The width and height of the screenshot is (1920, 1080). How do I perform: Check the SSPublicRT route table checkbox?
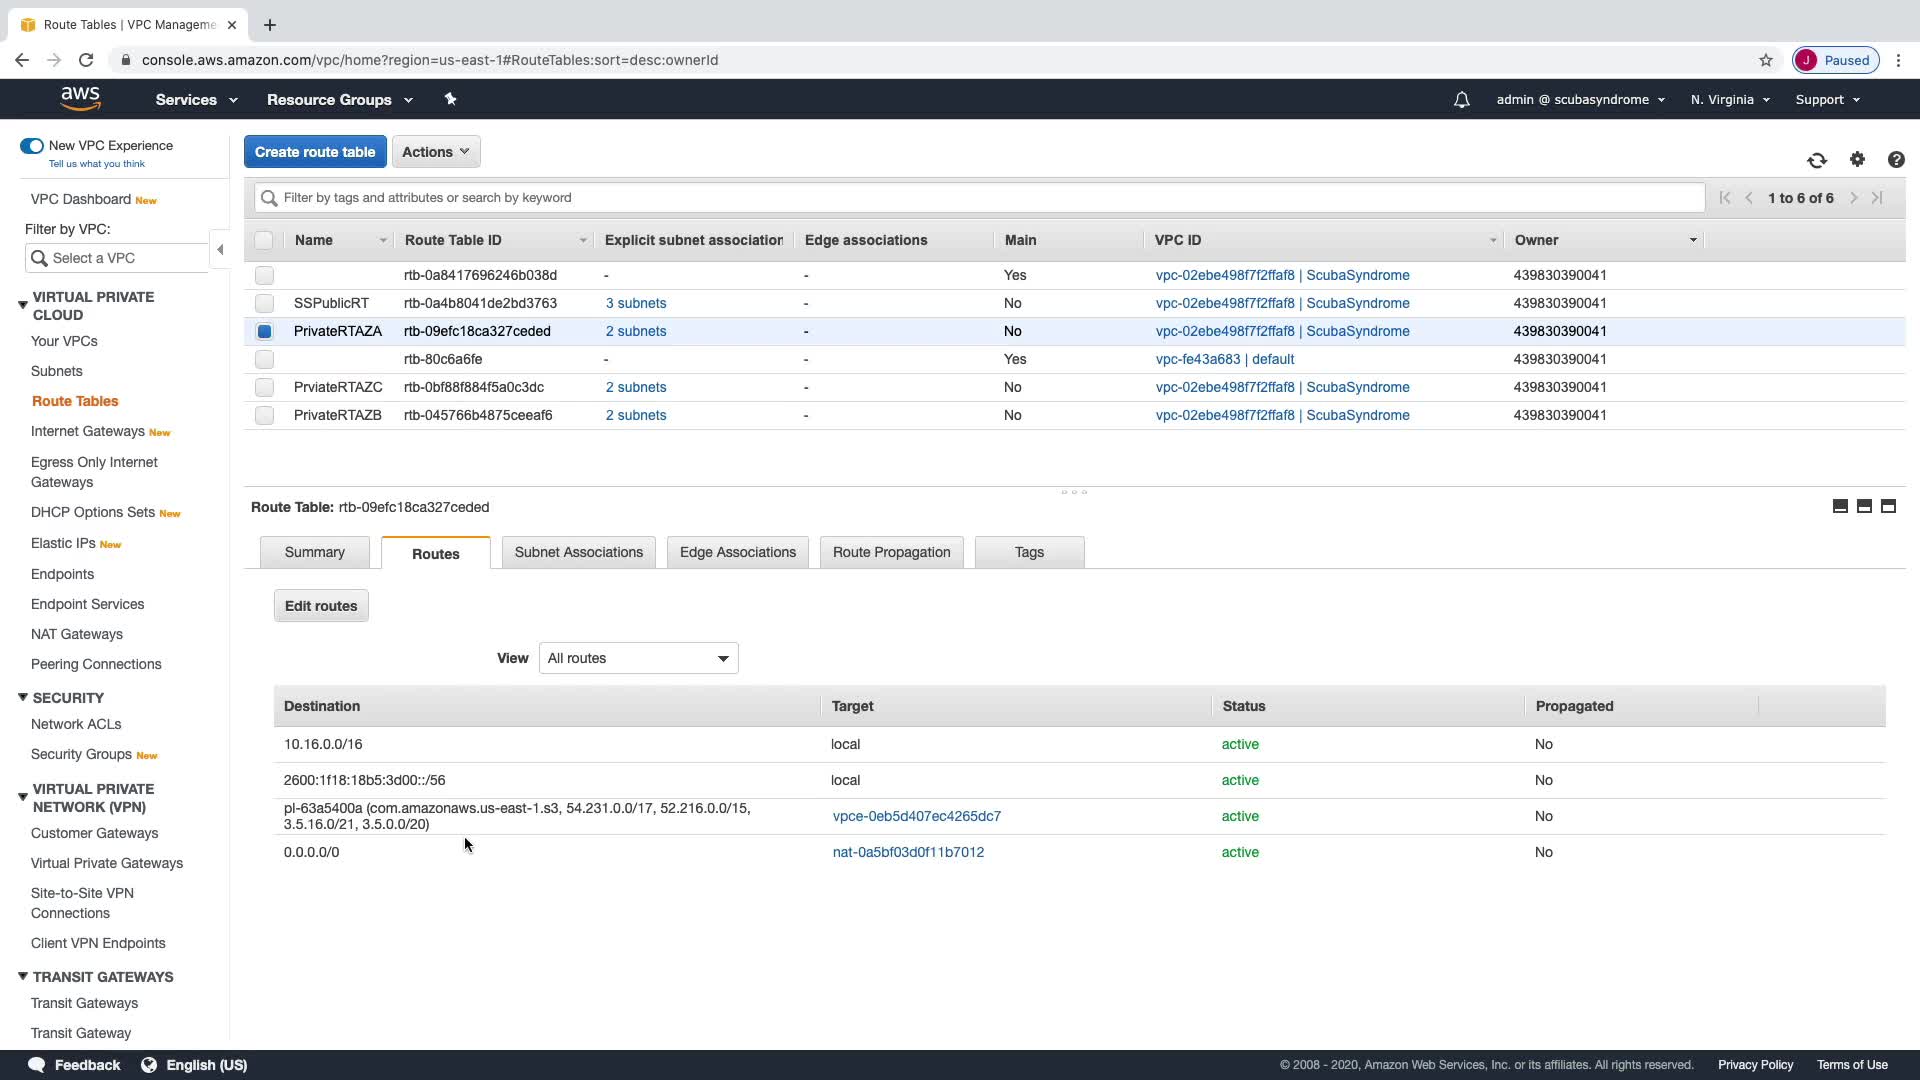click(x=264, y=303)
